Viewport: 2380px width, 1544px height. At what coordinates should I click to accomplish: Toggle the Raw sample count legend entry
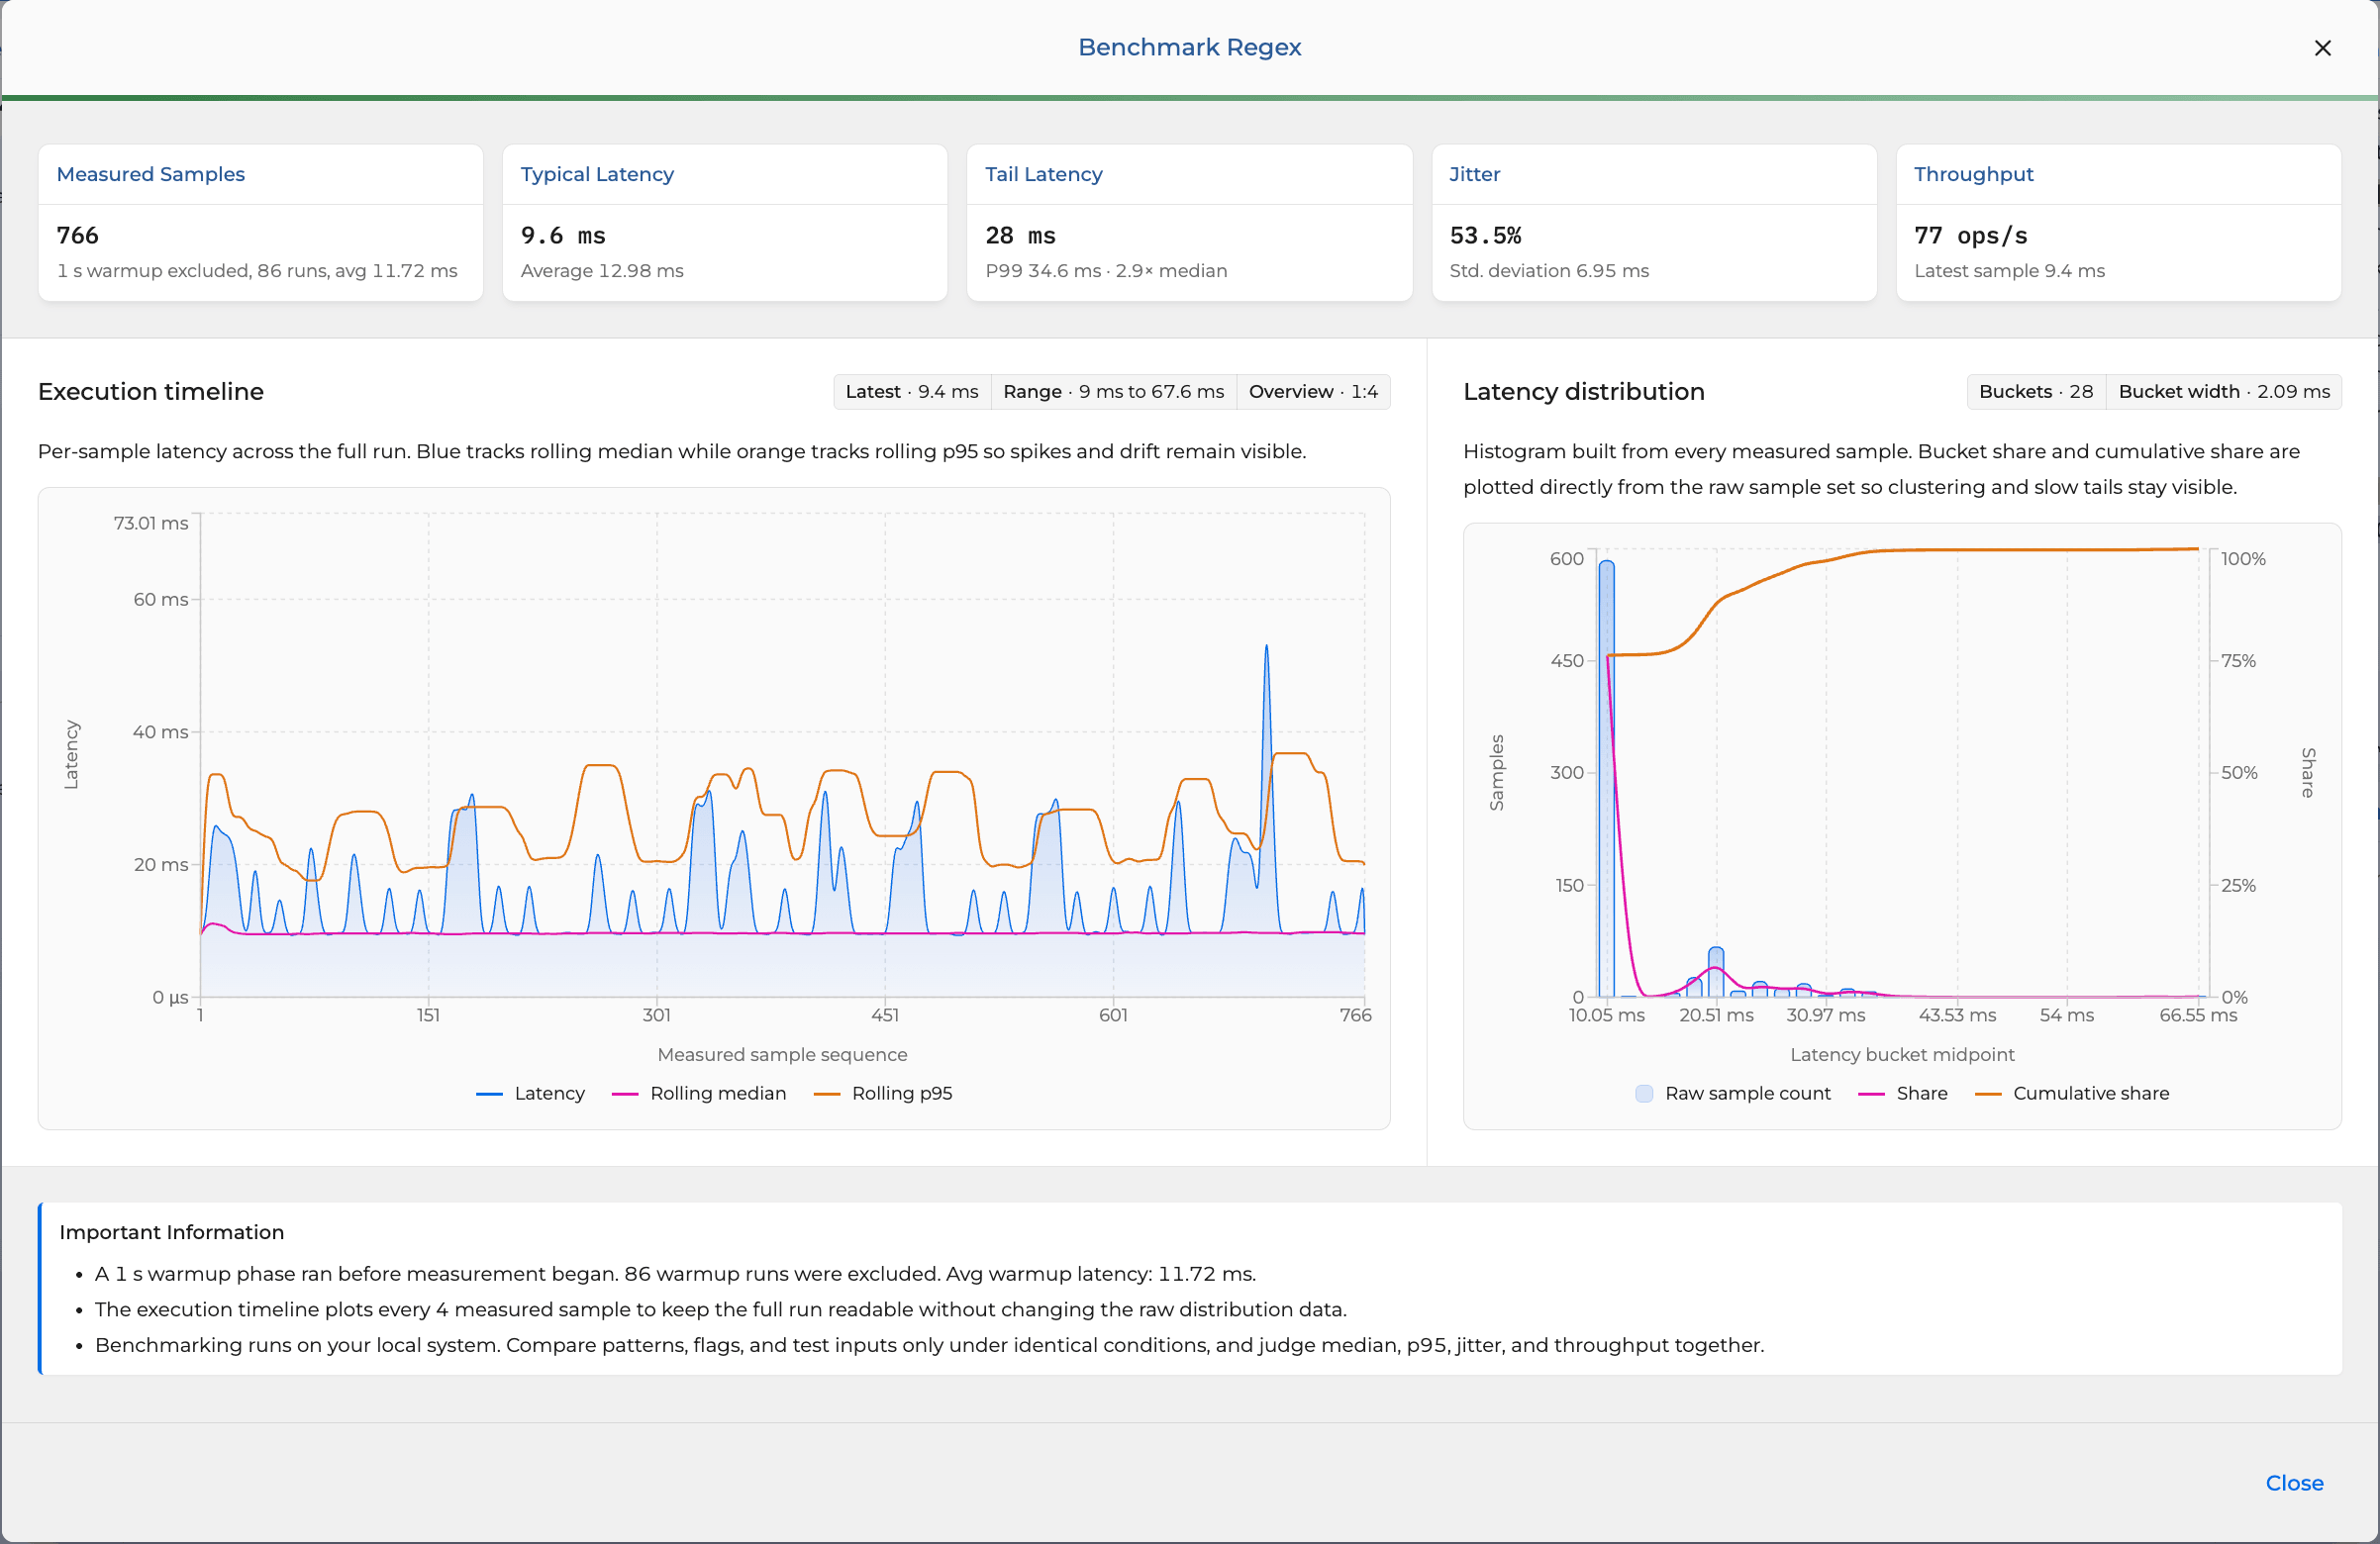click(1733, 1093)
